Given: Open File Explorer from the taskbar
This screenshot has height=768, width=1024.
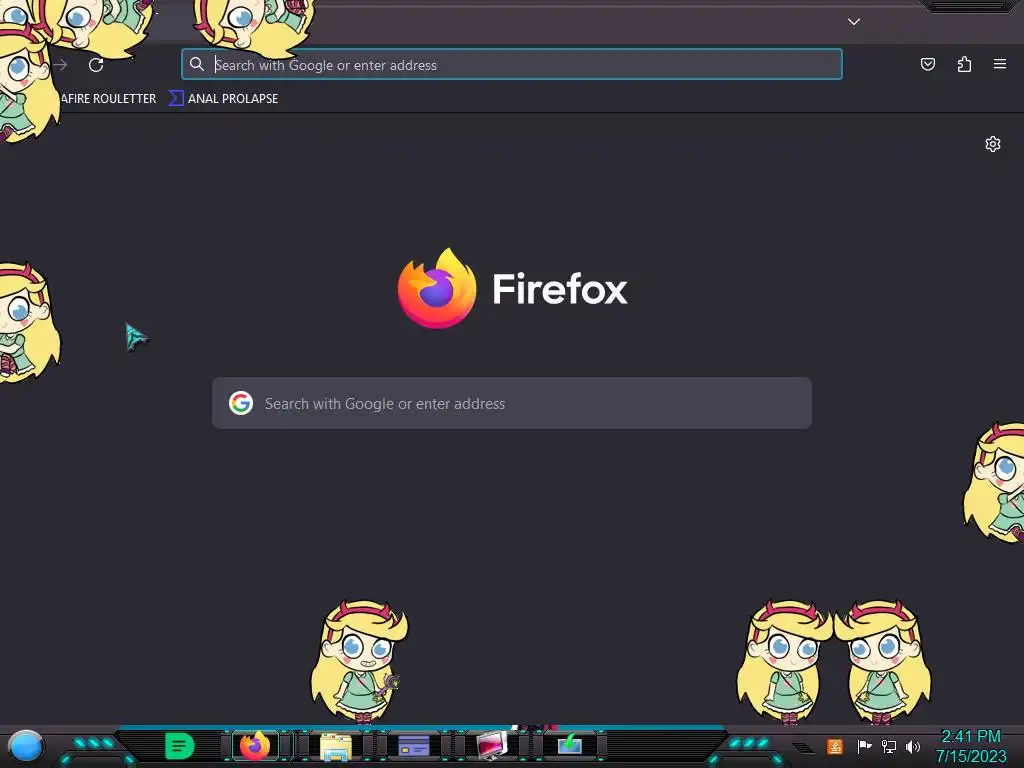Looking at the screenshot, I should tap(336, 746).
